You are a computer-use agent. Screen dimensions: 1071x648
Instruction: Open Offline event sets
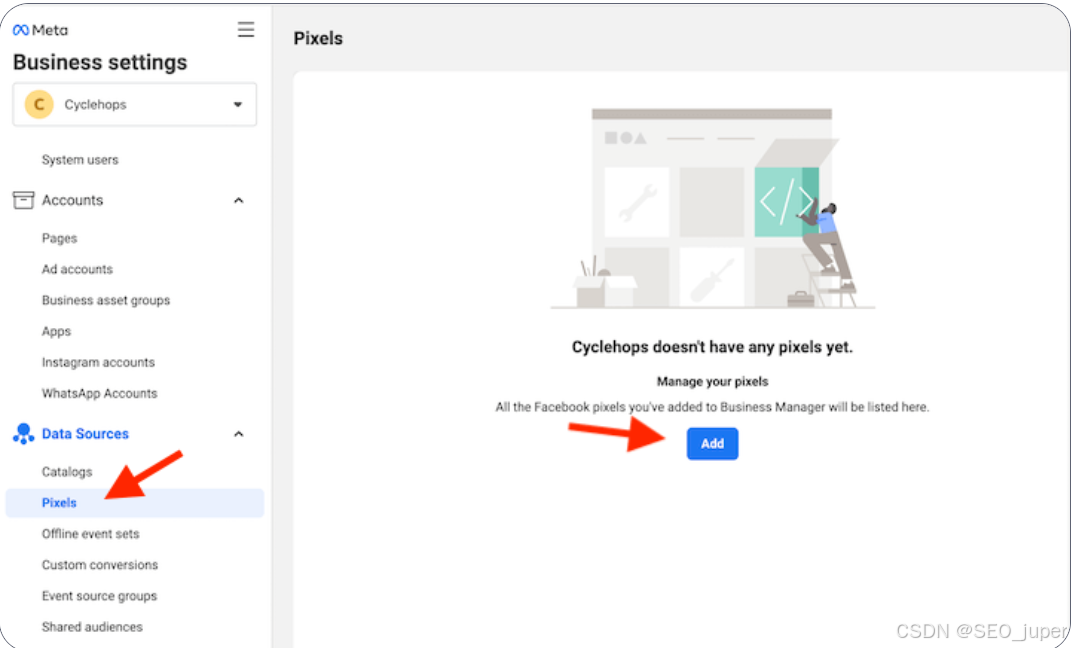click(x=90, y=534)
